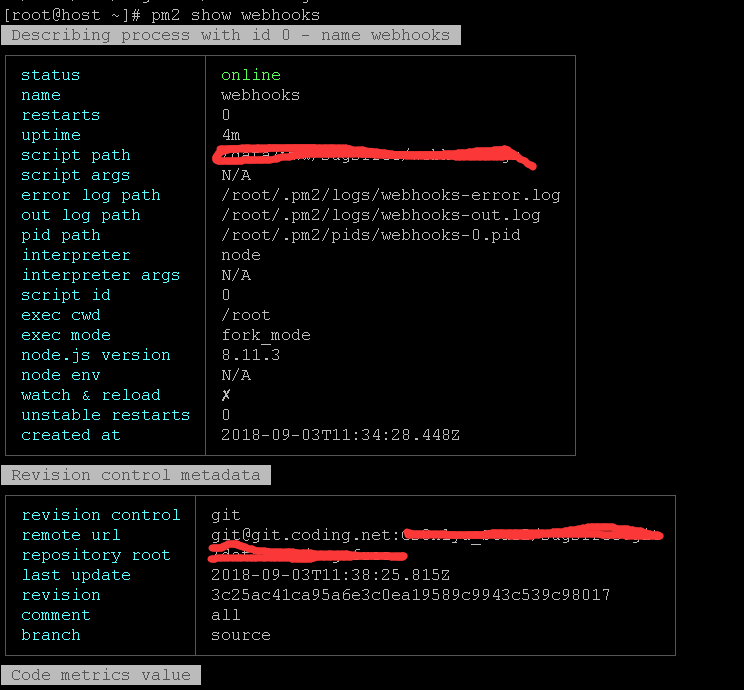Screen dimensions: 744x690
Task: Click the git revision hash value
Action: (x=410, y=595)
